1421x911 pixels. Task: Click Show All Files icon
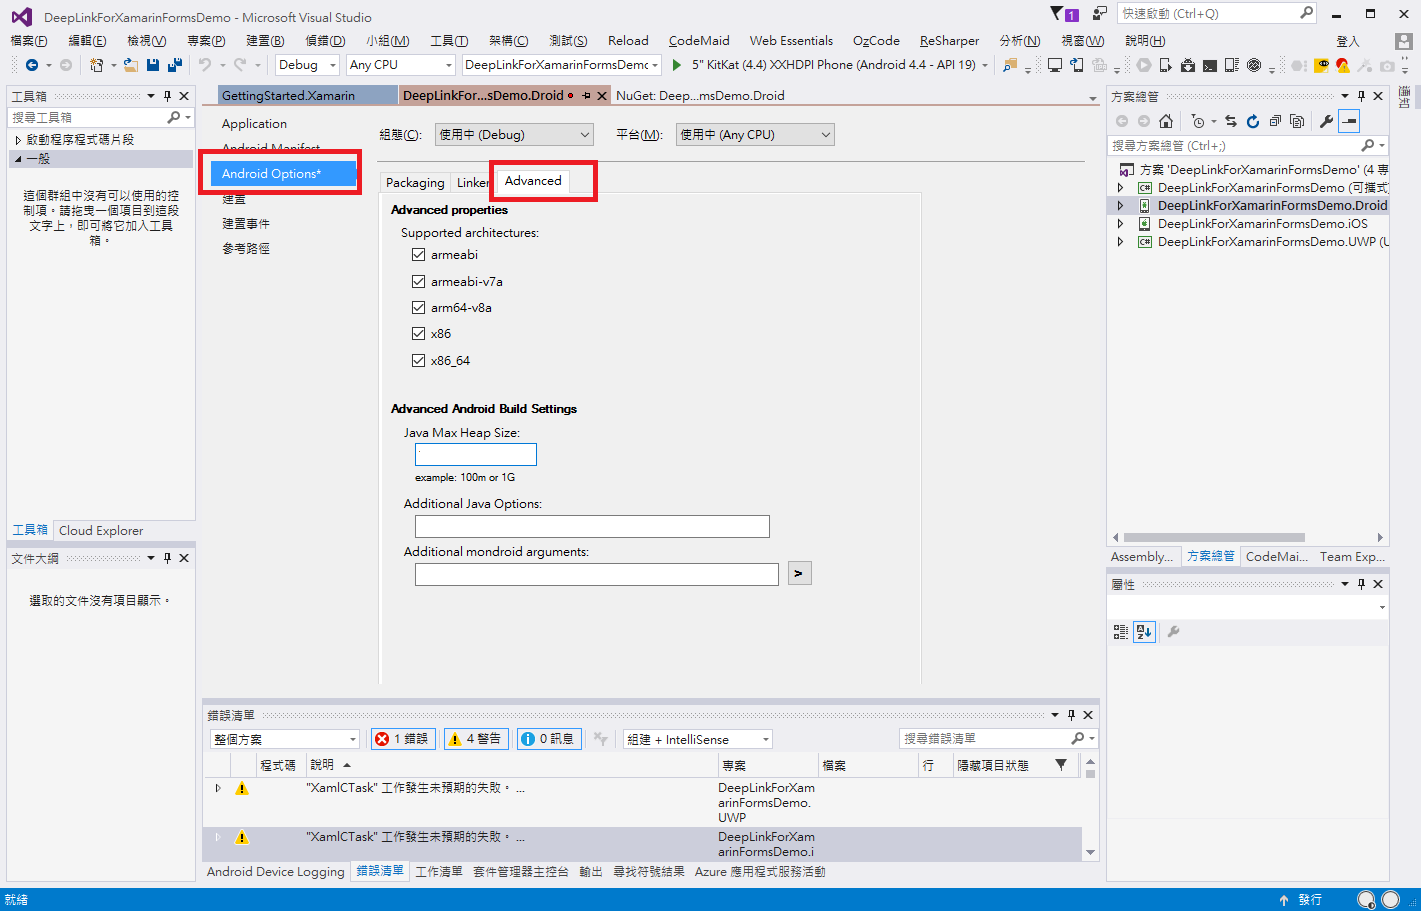click(x=1297, y=121)
